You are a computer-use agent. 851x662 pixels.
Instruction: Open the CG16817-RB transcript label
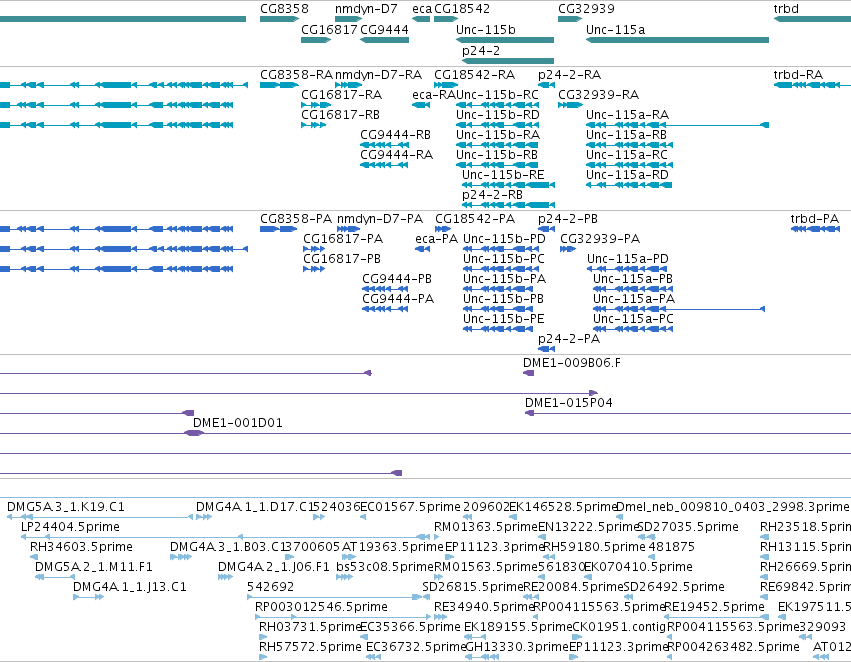[340, 115]
